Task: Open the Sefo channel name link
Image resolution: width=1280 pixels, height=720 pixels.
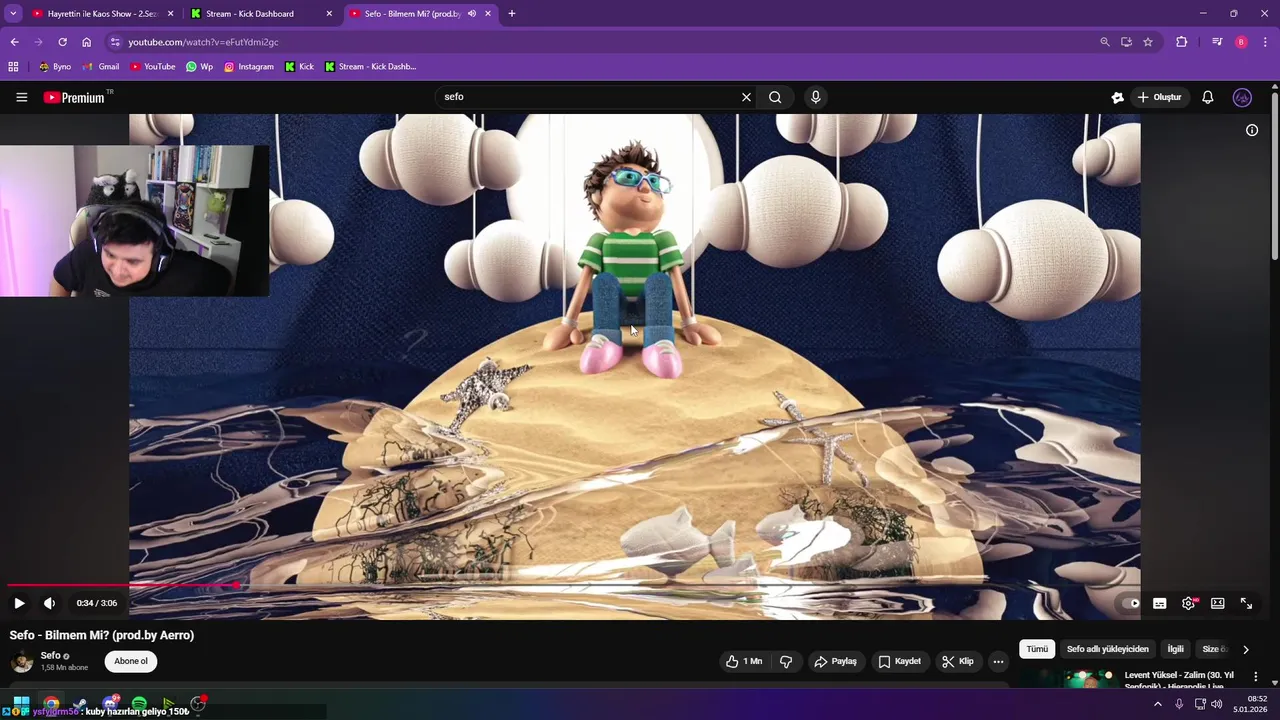Action: [50, 655]
